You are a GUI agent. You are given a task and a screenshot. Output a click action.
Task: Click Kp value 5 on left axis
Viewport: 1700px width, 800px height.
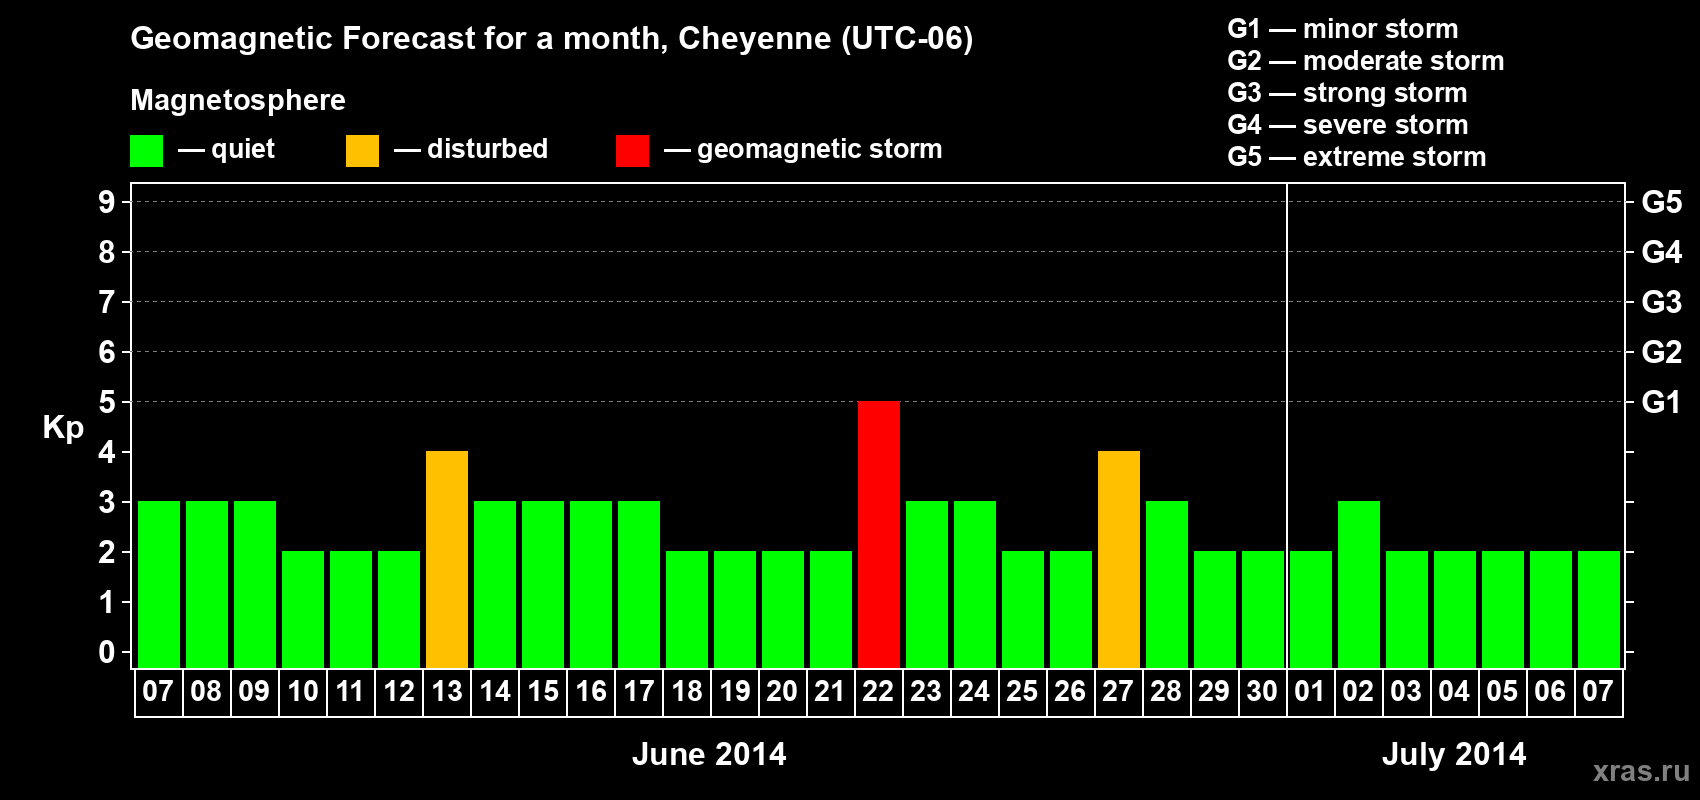pyautogui.click(x=107, y=402)
